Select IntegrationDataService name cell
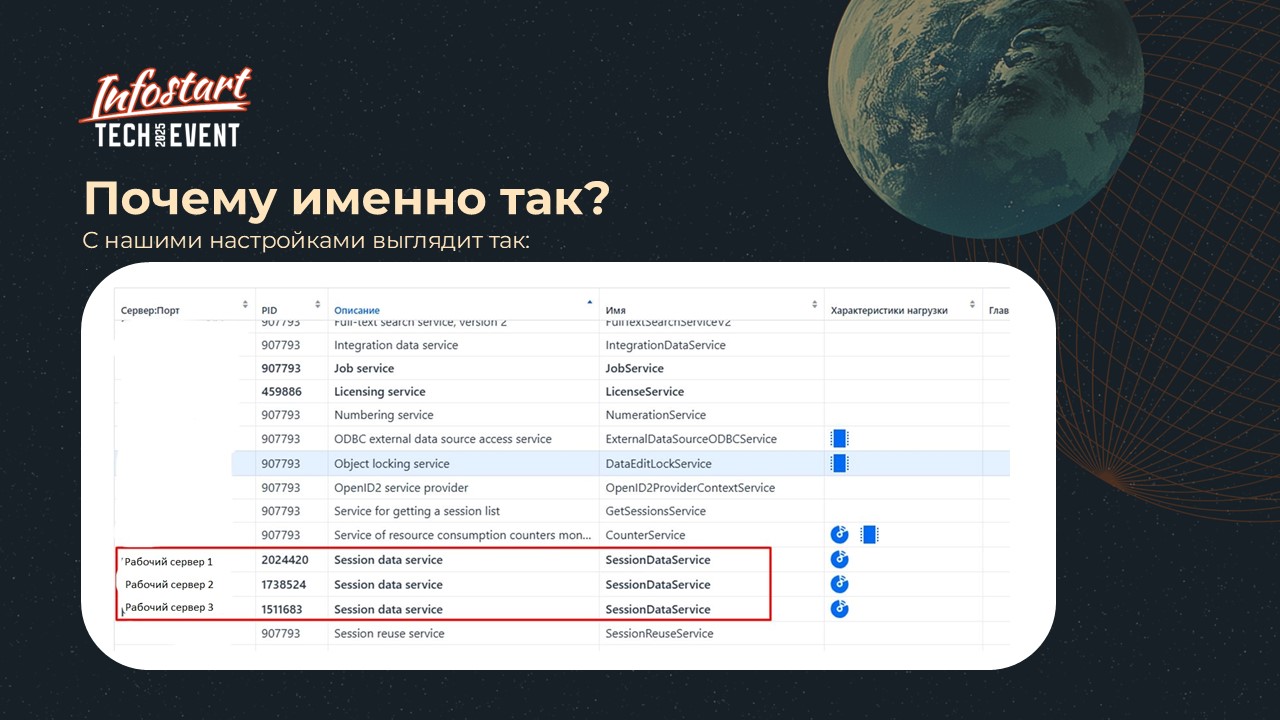 point(665,345)
